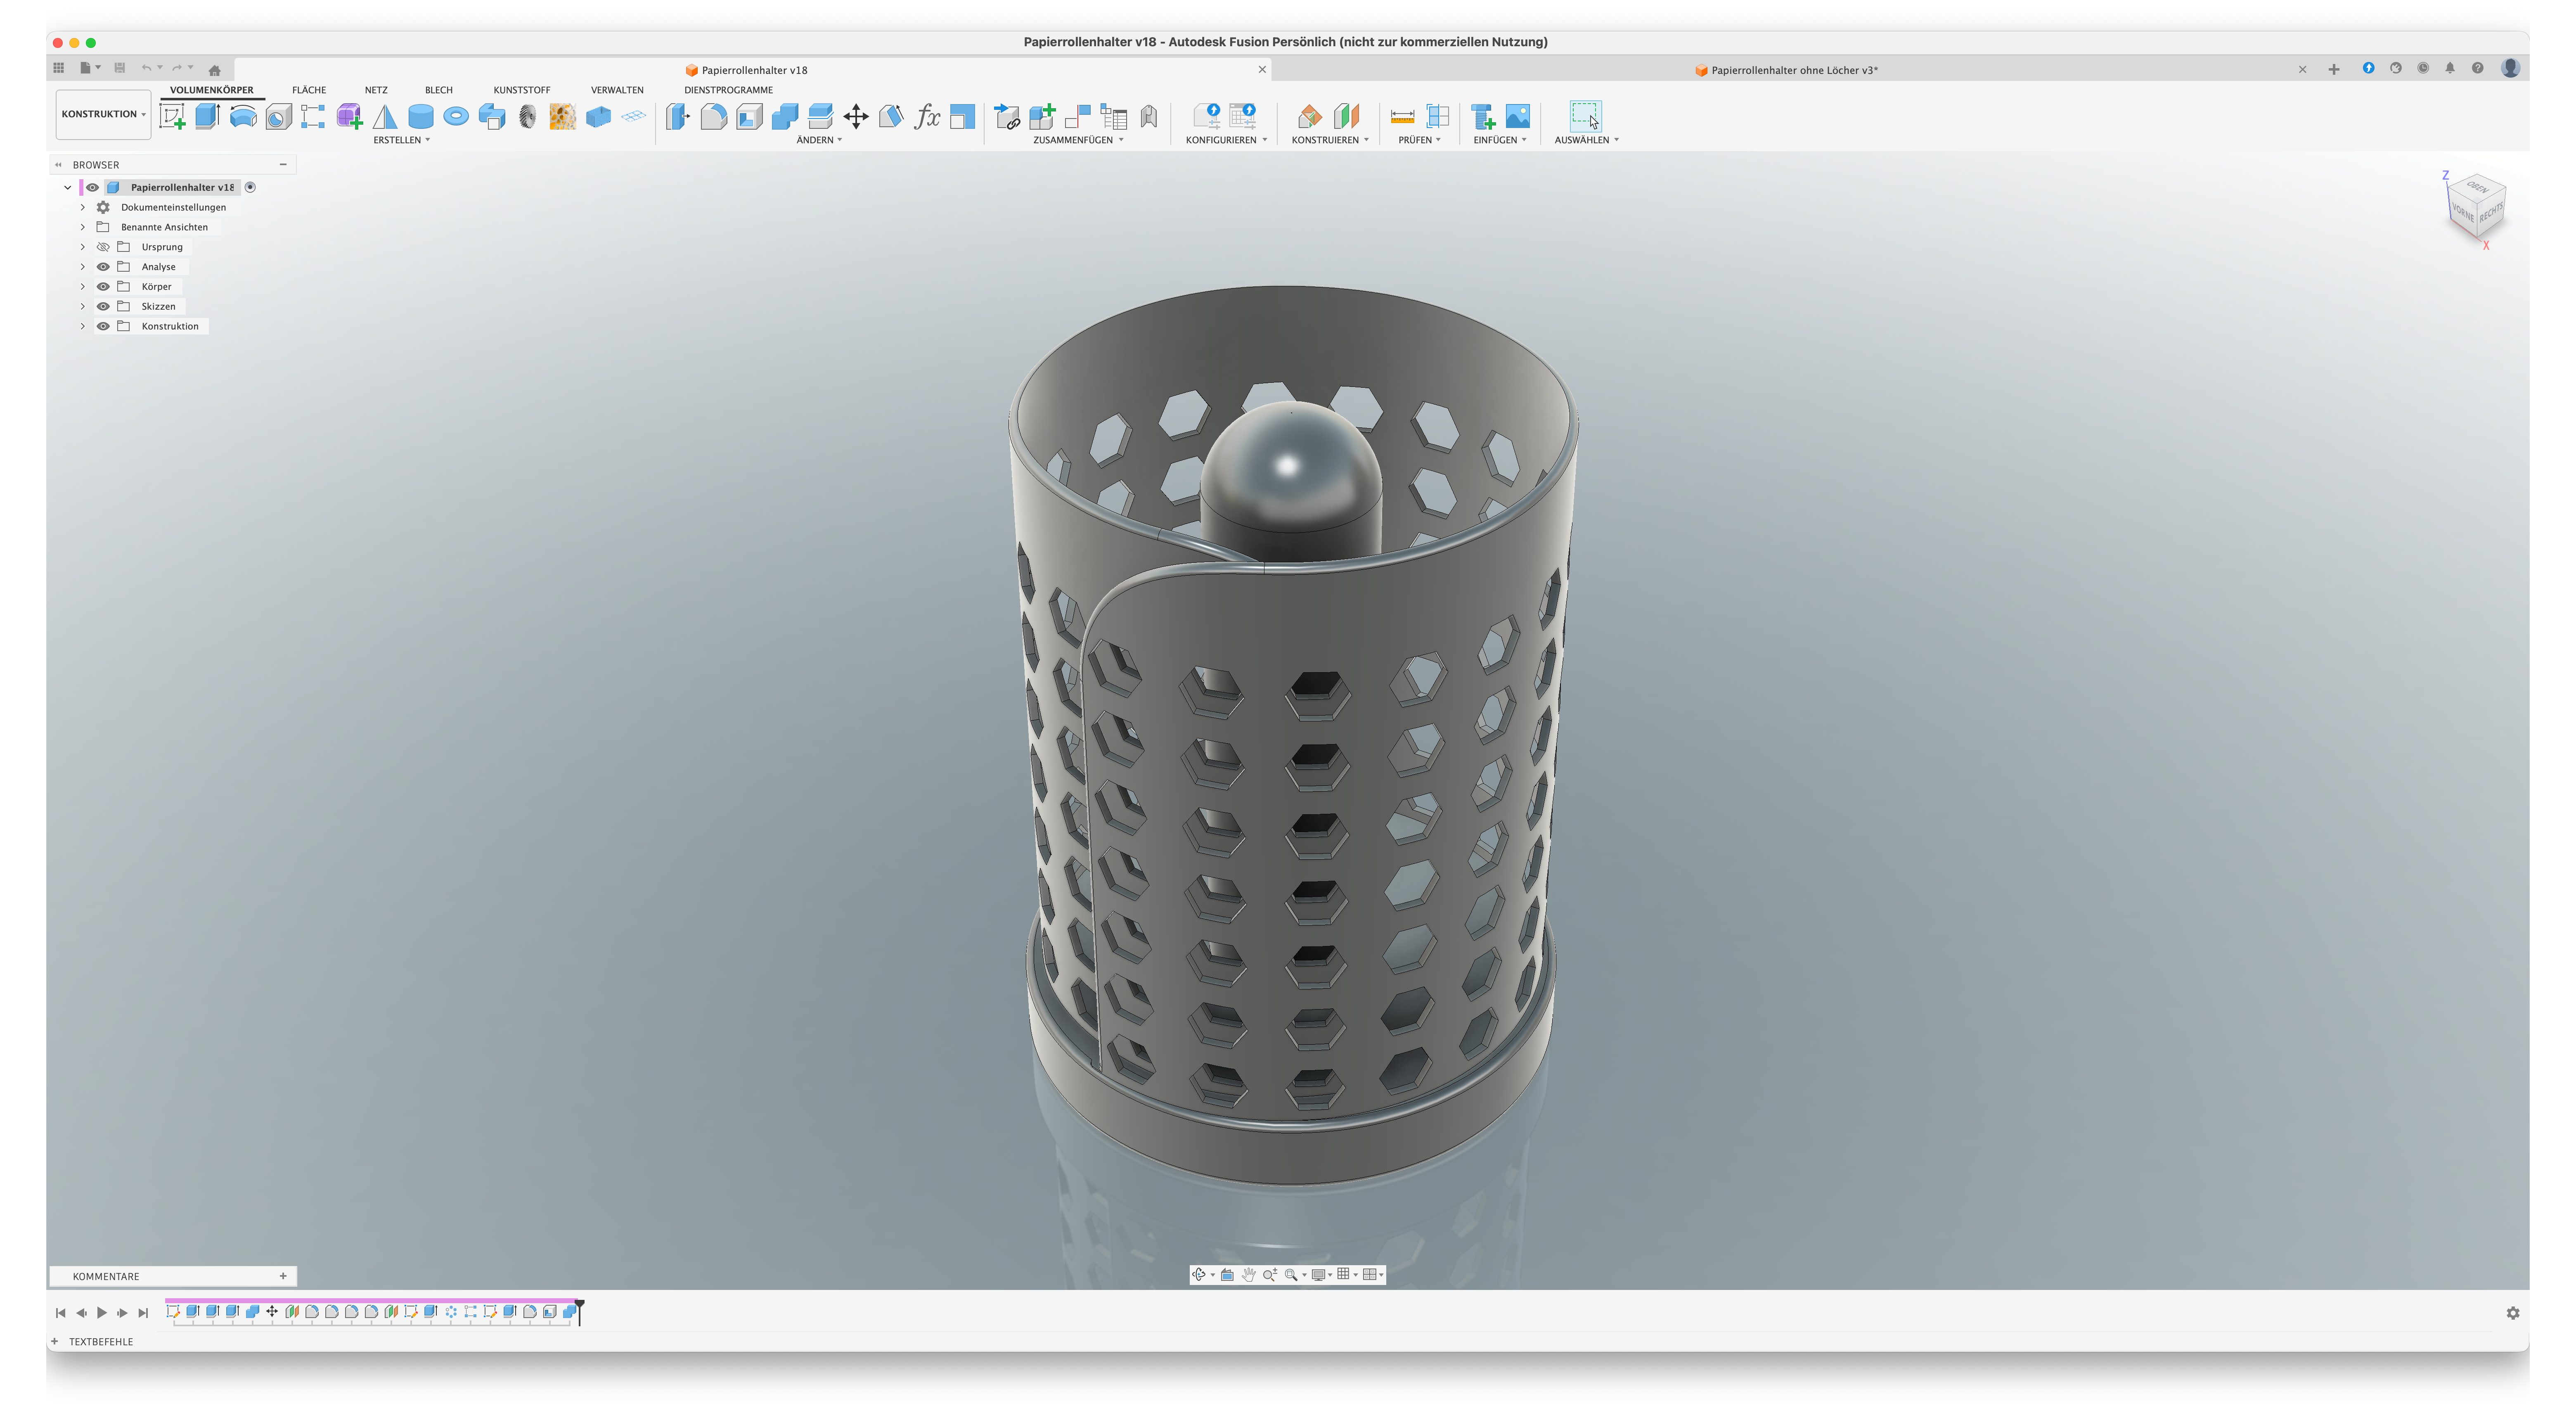Switch to the BLECH tab
This screenshot has height=1413, width=2576.
(x=439, y=90)
